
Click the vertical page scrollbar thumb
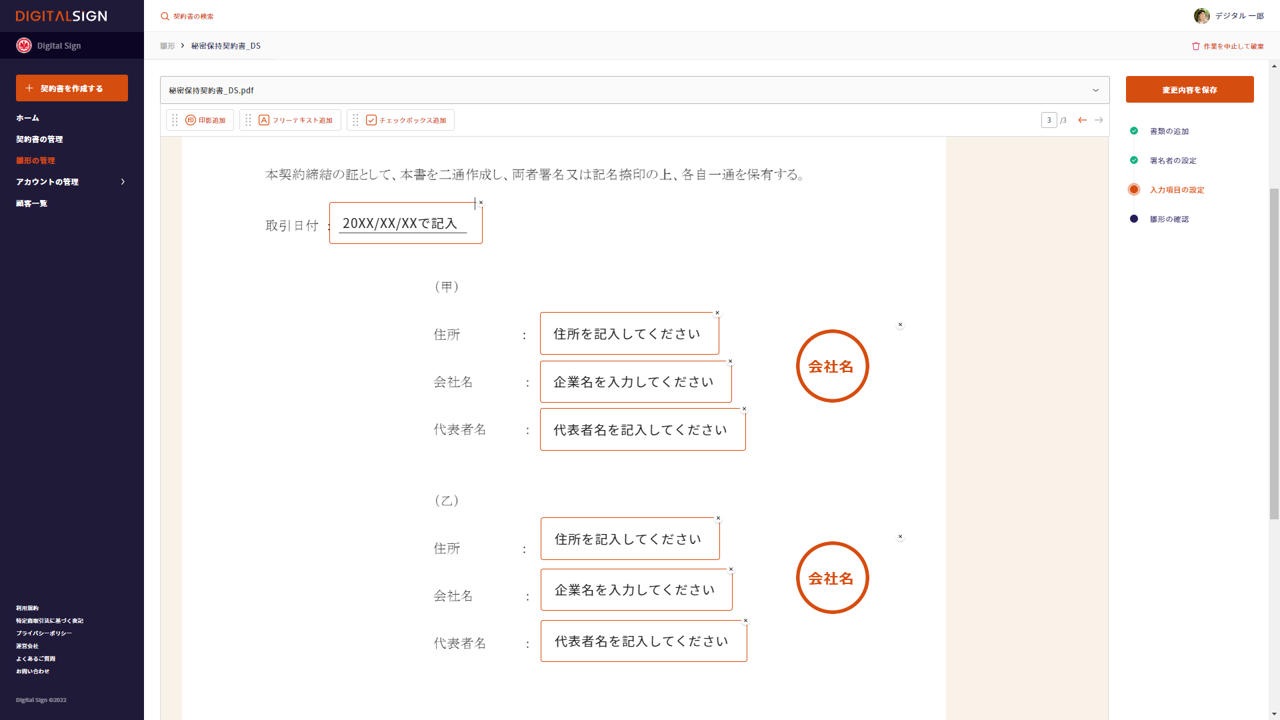pos(1273,350)
